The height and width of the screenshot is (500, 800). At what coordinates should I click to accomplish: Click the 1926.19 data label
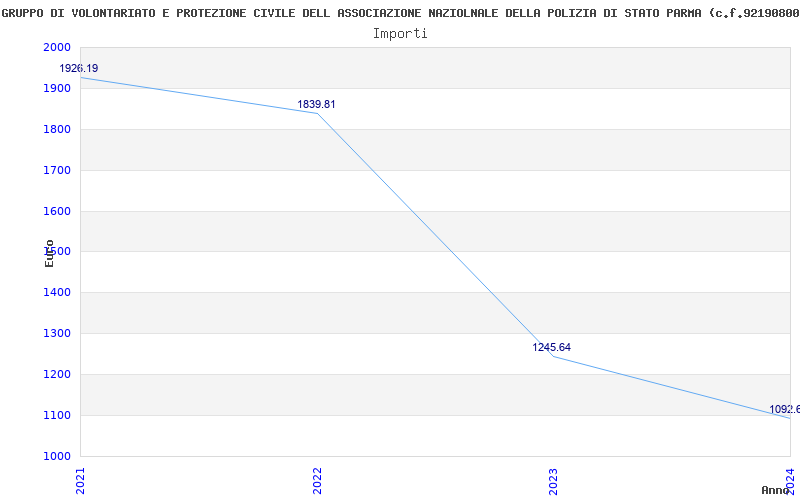click(79, 69)
